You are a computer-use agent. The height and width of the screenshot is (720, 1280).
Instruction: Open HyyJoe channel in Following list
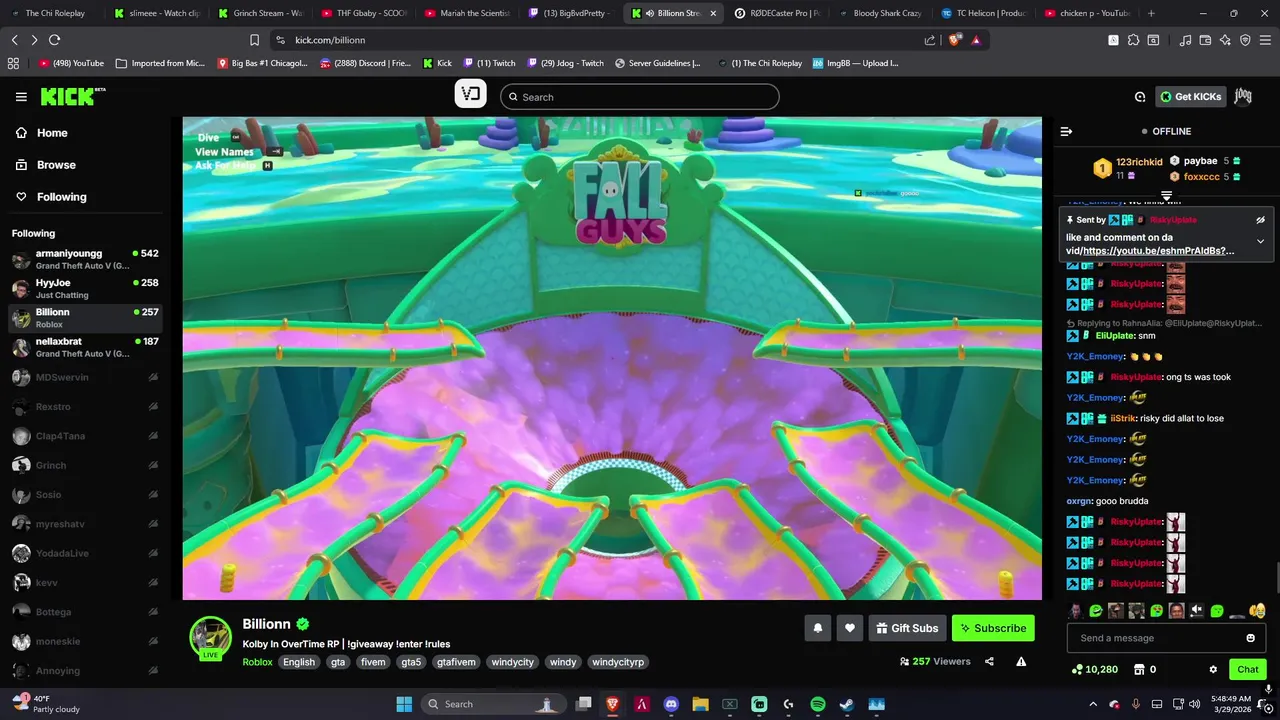point(85,288)
